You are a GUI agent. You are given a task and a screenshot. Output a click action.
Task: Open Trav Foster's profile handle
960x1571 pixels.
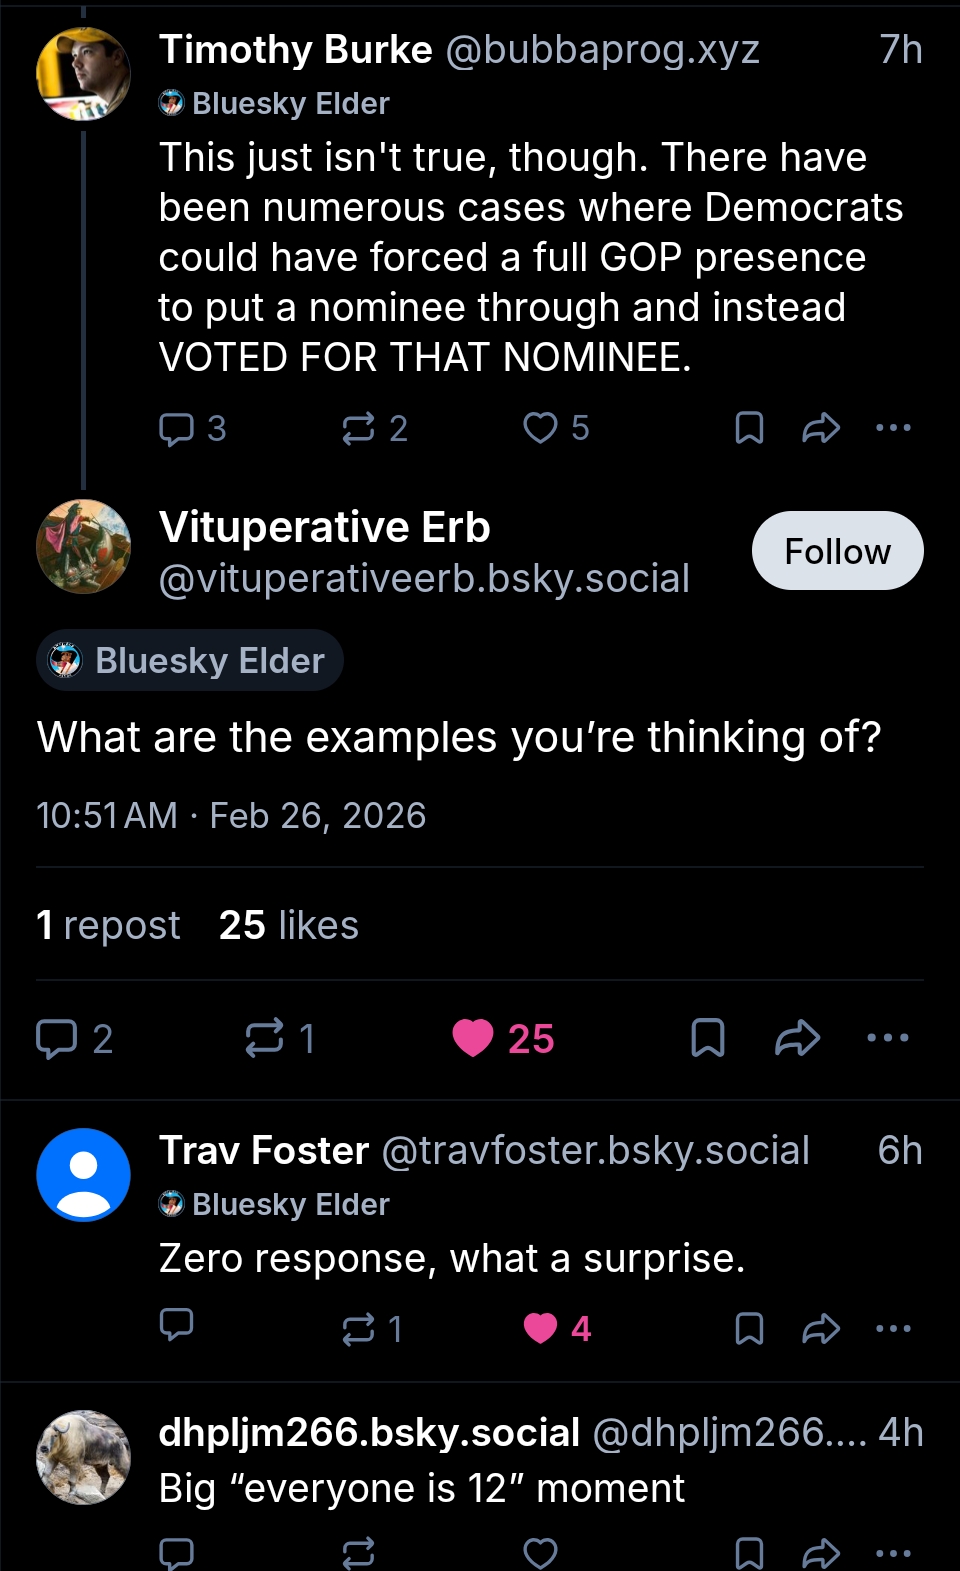click(x=595, y=1151)
